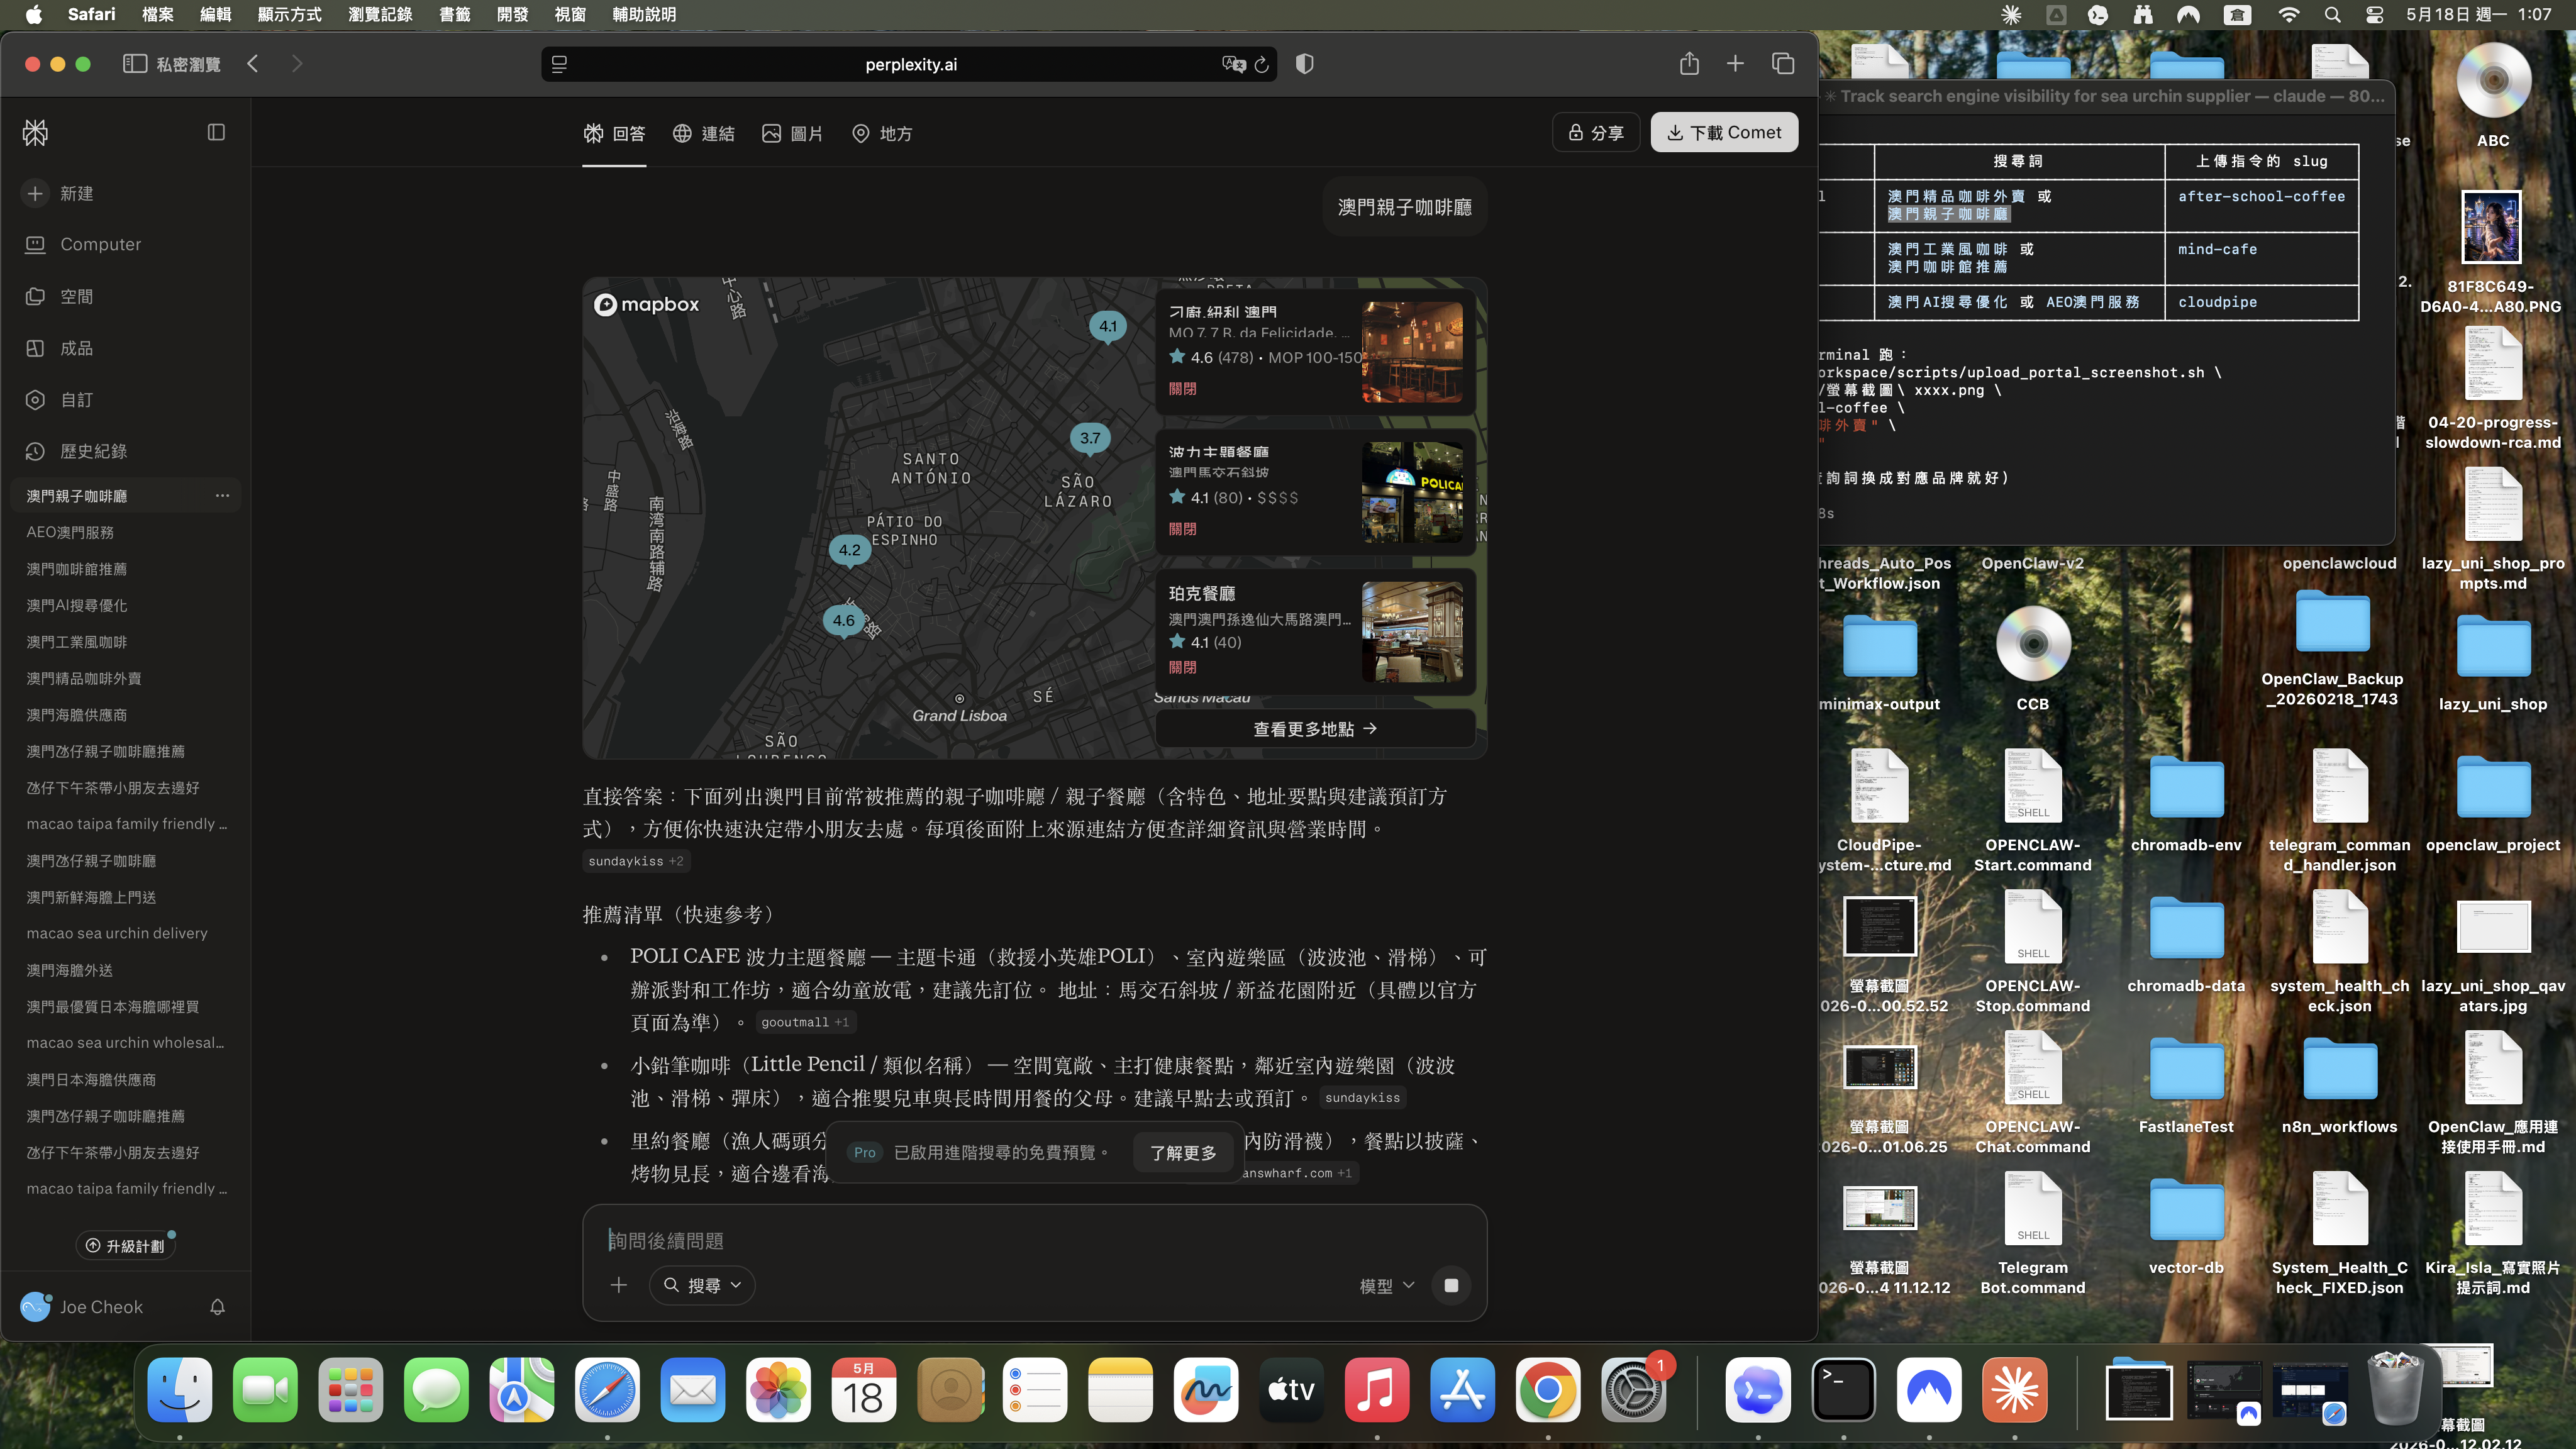This screenshot has width=2576, height=1449.
Task: Go forward in Safari
Action: point(297,64)
